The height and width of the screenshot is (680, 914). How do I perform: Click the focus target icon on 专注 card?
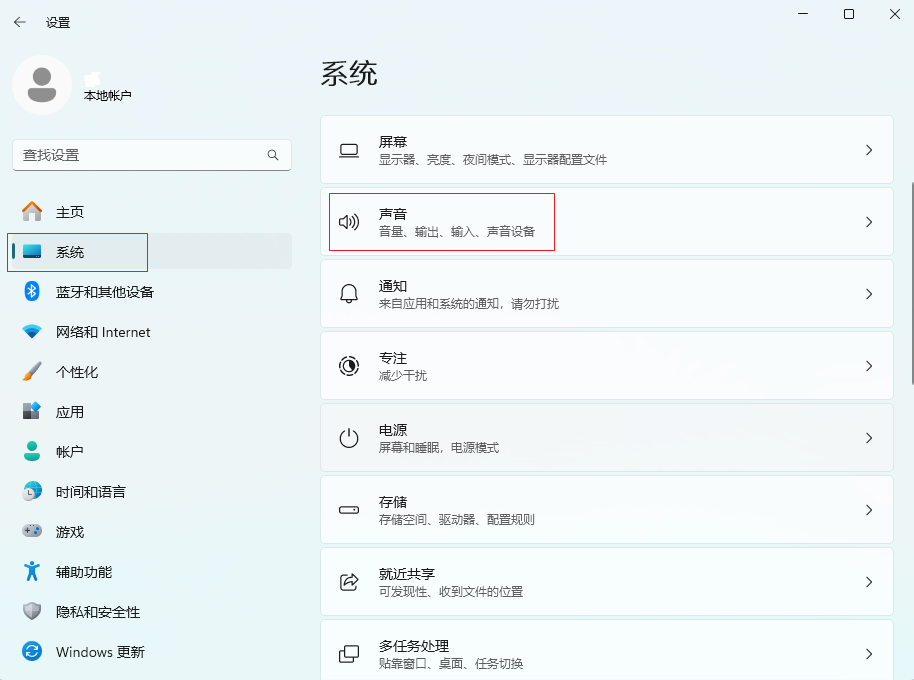click(349, 366)
